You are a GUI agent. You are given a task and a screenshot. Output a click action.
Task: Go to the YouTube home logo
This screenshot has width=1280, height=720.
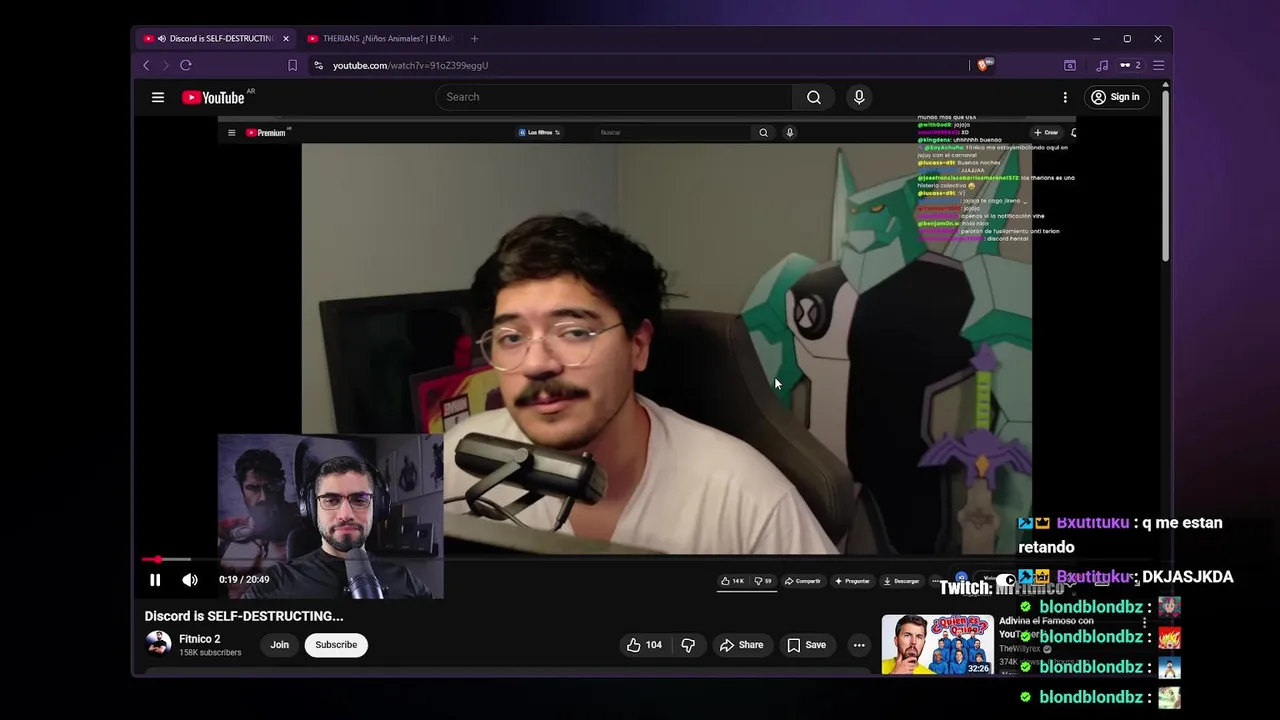tap(213, 97)
